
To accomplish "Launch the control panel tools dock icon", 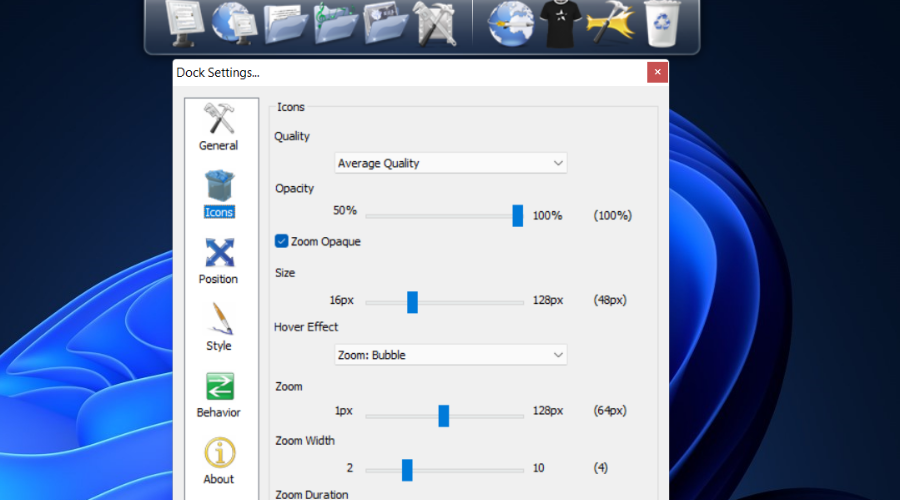I will [435, 24].
